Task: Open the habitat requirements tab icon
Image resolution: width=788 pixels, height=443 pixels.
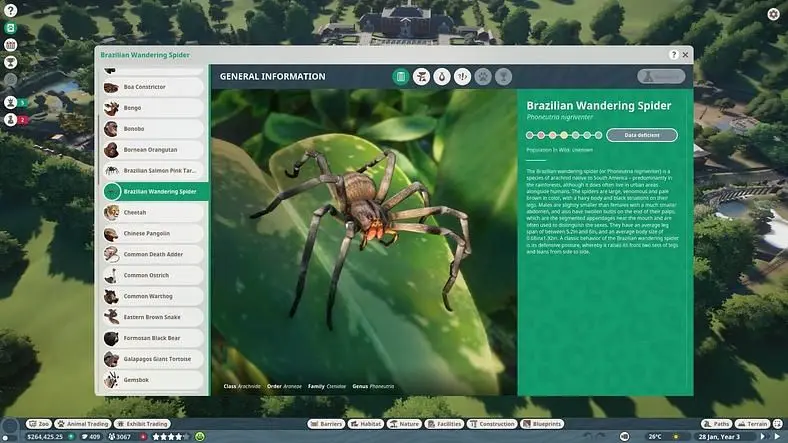Action: (x=421, y=77)
